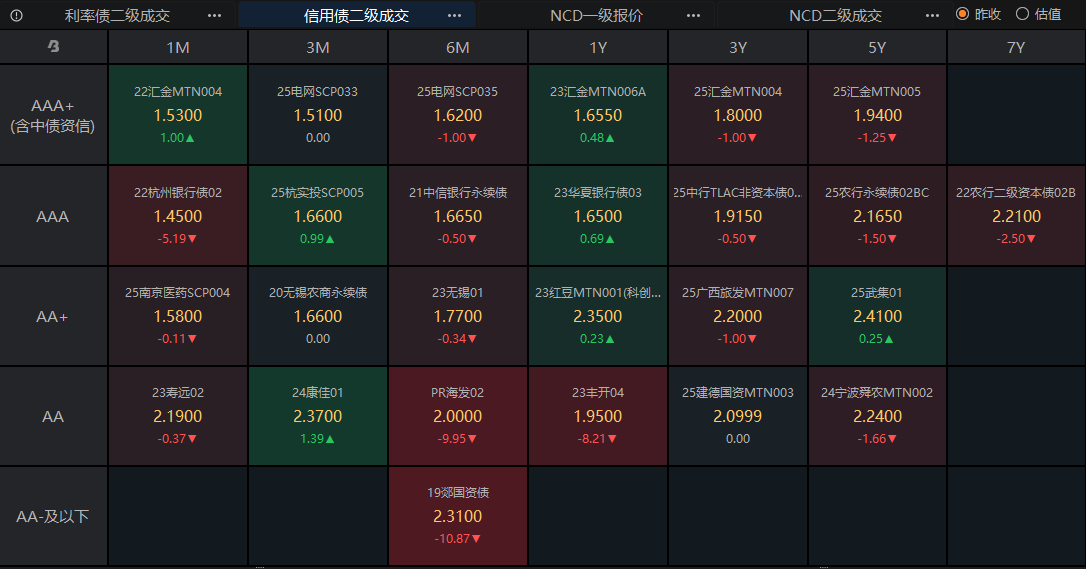Switch to NCD二级成交 tab
This screenshot has height=569, width=1086.
coord(835,15)
